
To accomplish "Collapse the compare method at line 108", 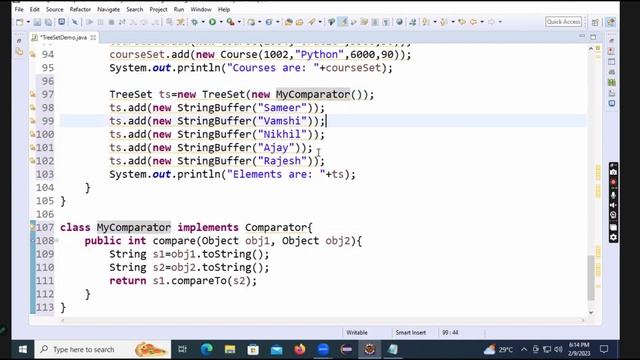I will pos(56,240).
